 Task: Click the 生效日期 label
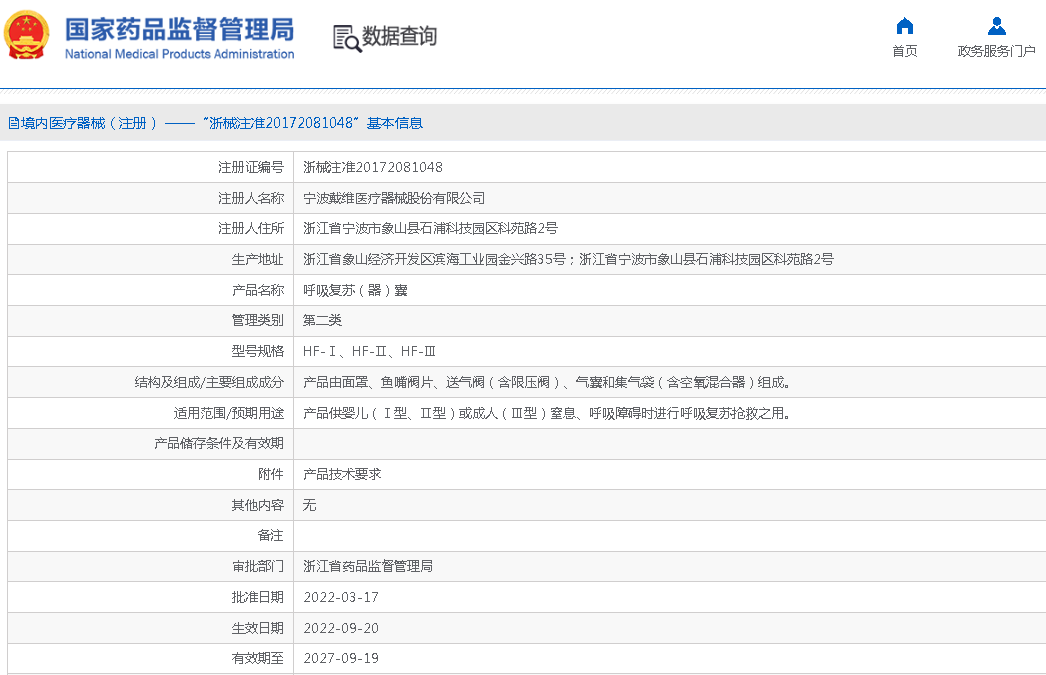click(257, 628)
